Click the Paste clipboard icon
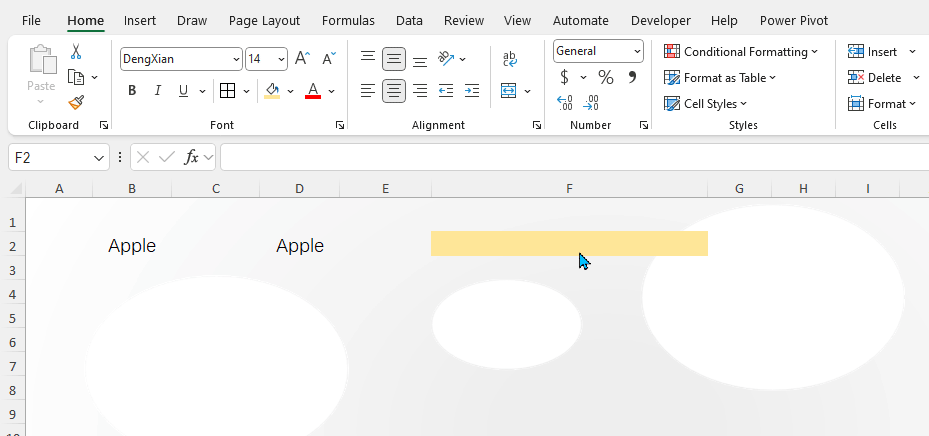 point(42,59)
